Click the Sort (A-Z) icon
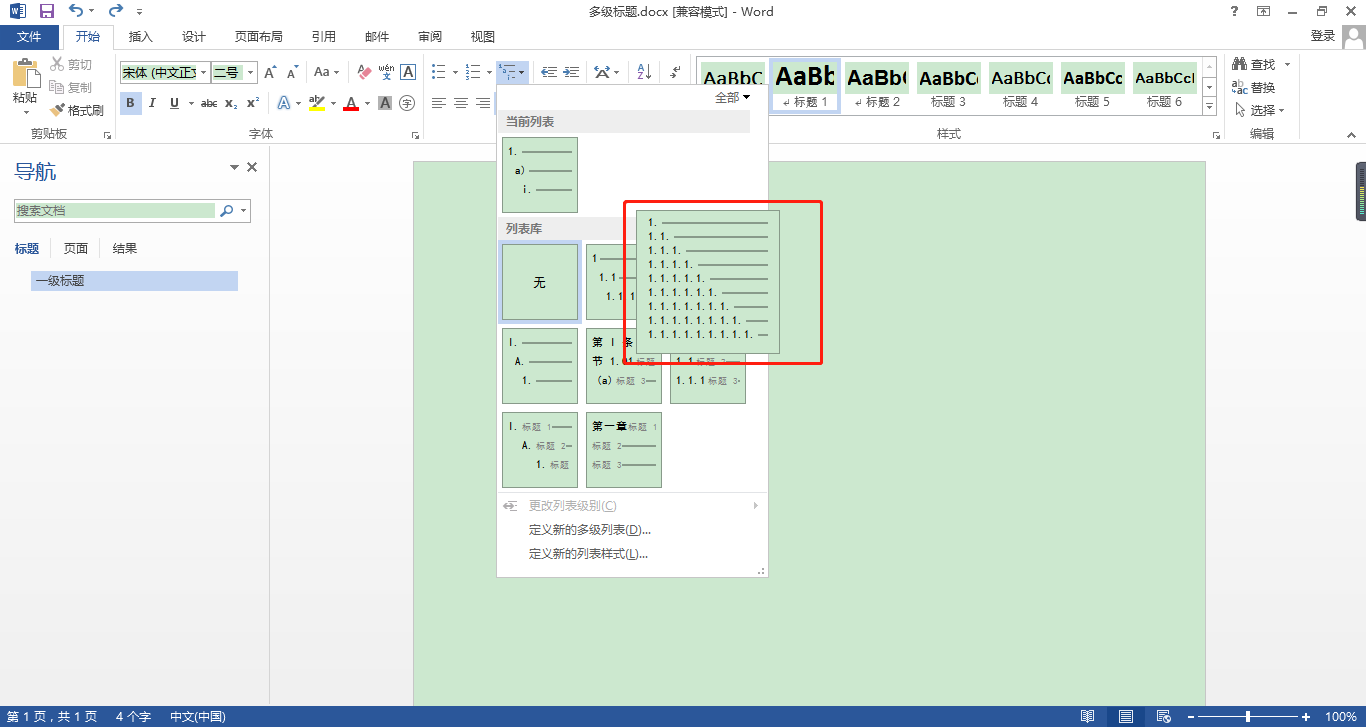This screenshot has width=1366, height=727. [644, 72]
